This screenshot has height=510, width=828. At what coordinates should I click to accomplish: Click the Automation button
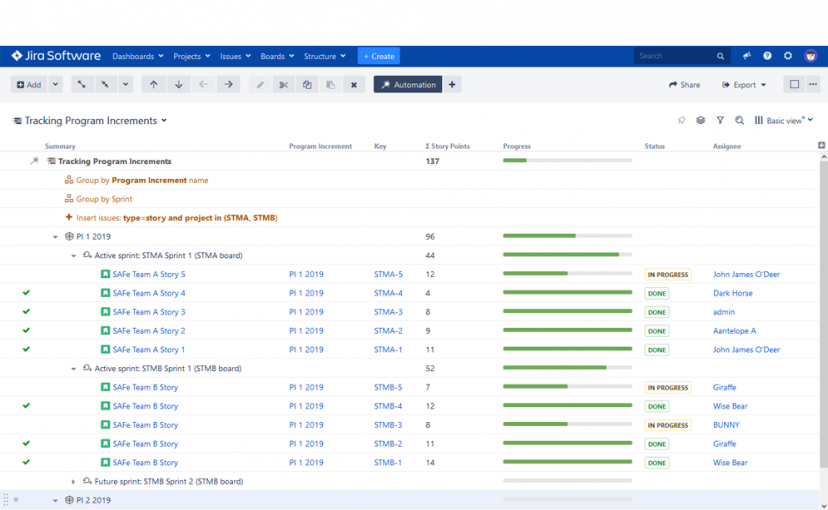[x=408, y=84]
